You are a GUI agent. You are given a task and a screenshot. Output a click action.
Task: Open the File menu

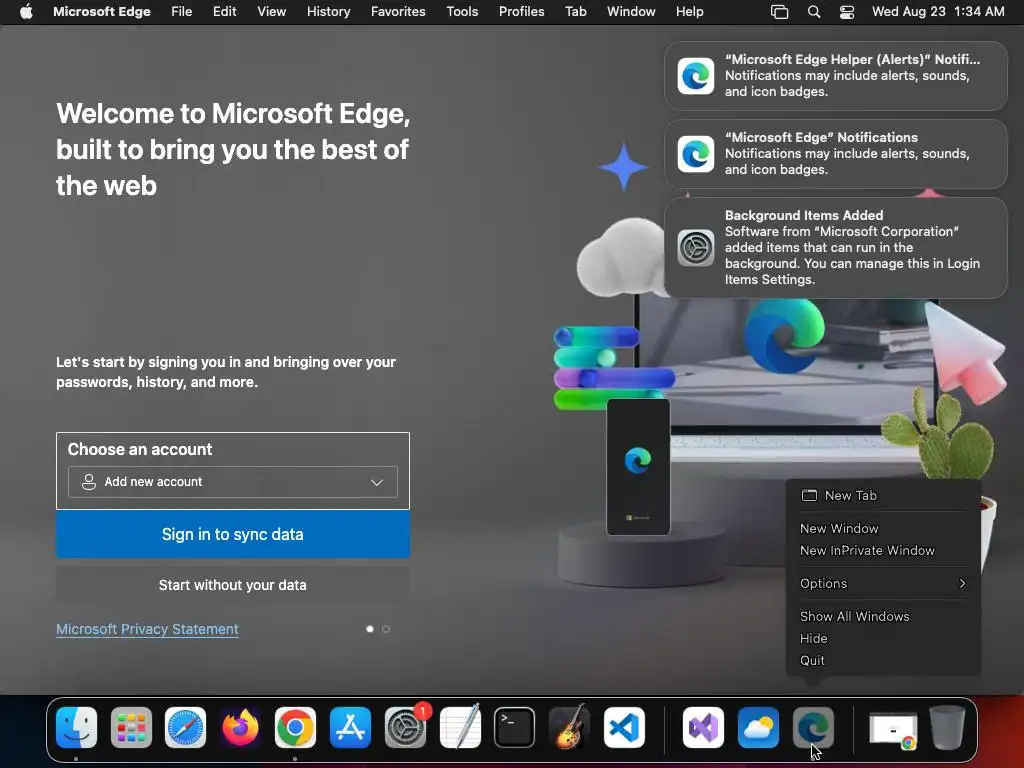pyautogui.click(x=182, y=11)
